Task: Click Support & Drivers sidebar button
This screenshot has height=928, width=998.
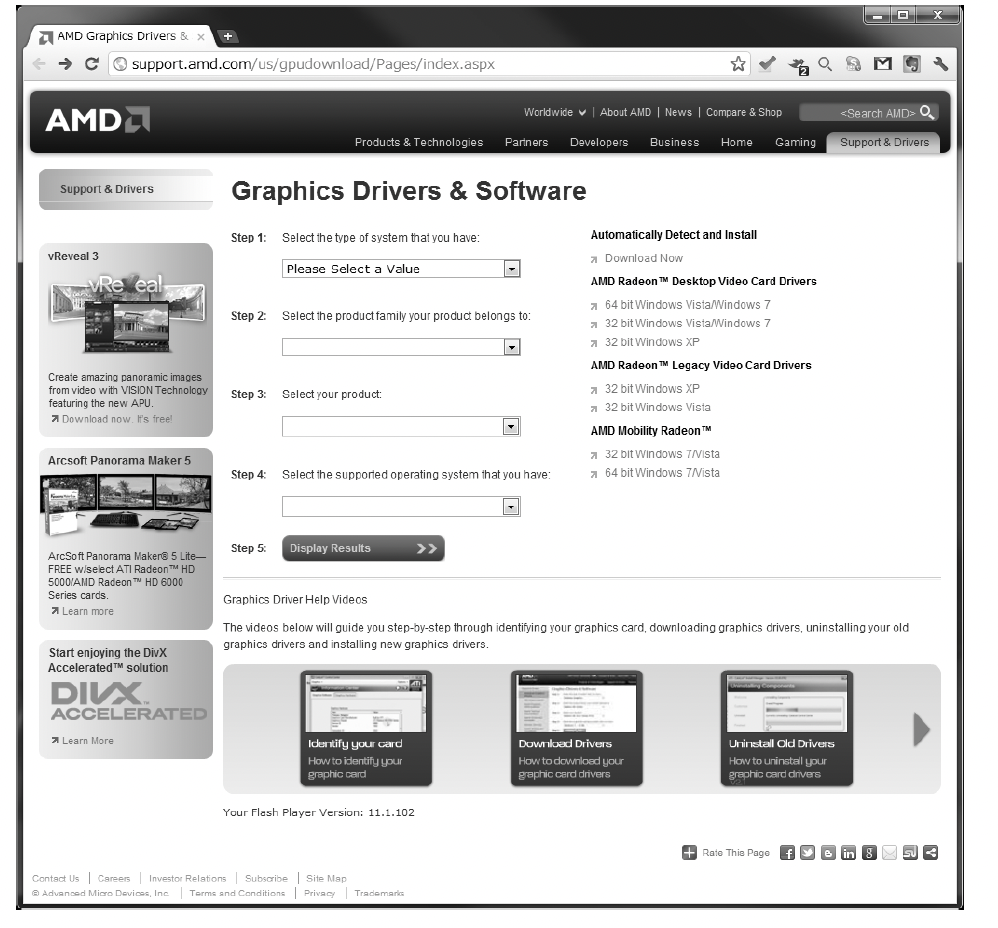Action: point(125,189)
